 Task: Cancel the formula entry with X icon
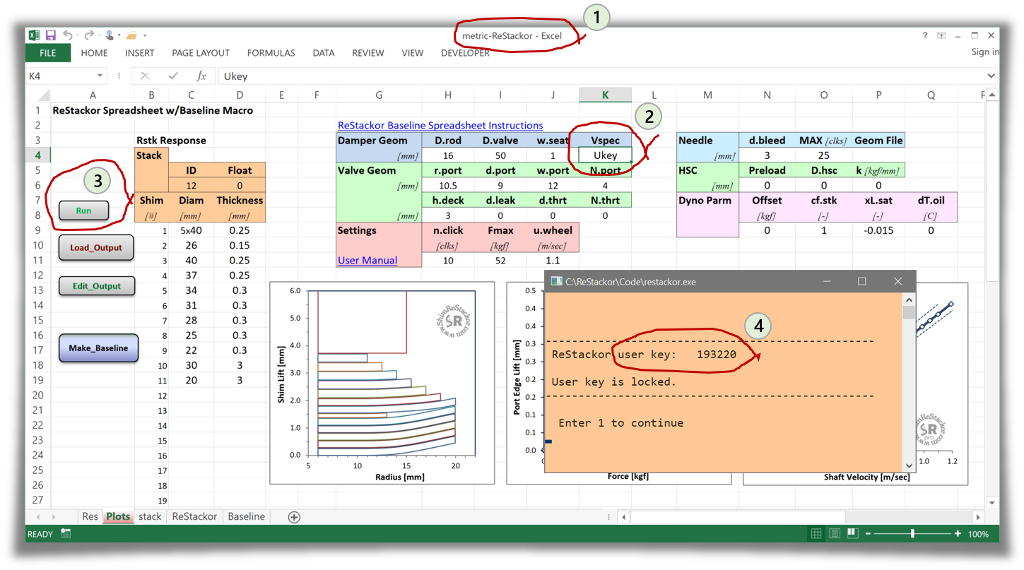tap(145, 76)
